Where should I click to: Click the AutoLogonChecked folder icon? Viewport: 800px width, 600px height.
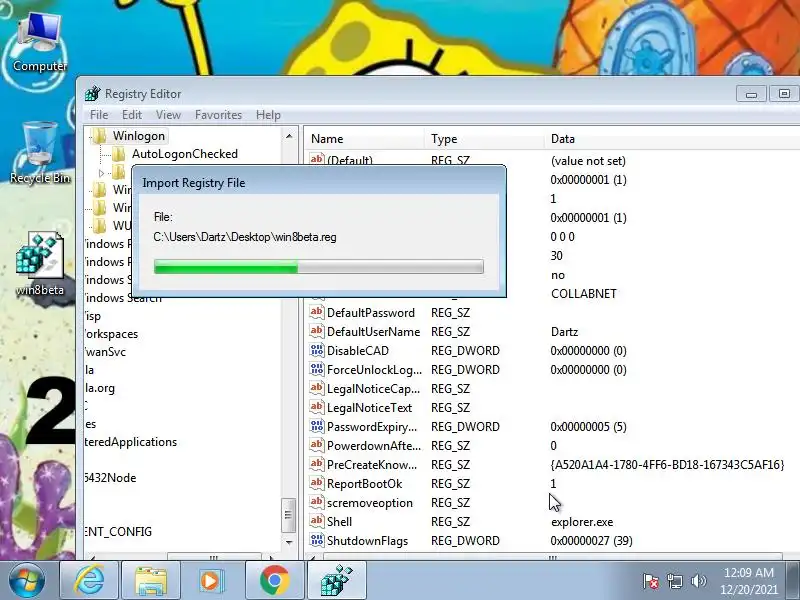click(x=119, y=154)
